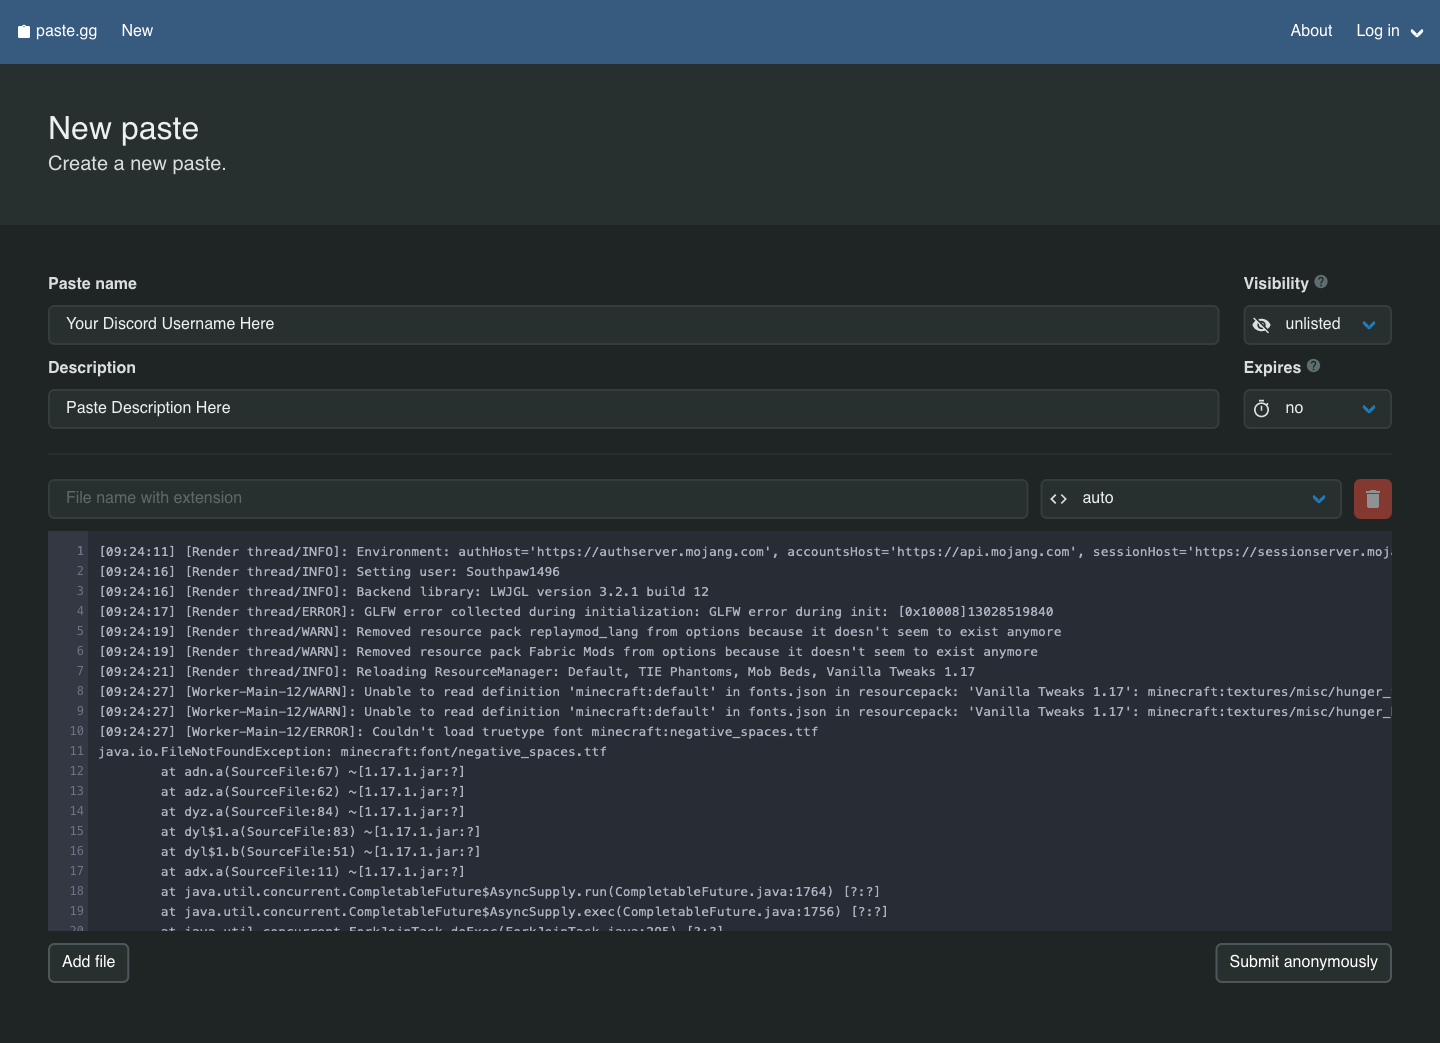This screenshot has height=1043, width=1440.
Task: Open the About page
Action: coord(1311,31)
